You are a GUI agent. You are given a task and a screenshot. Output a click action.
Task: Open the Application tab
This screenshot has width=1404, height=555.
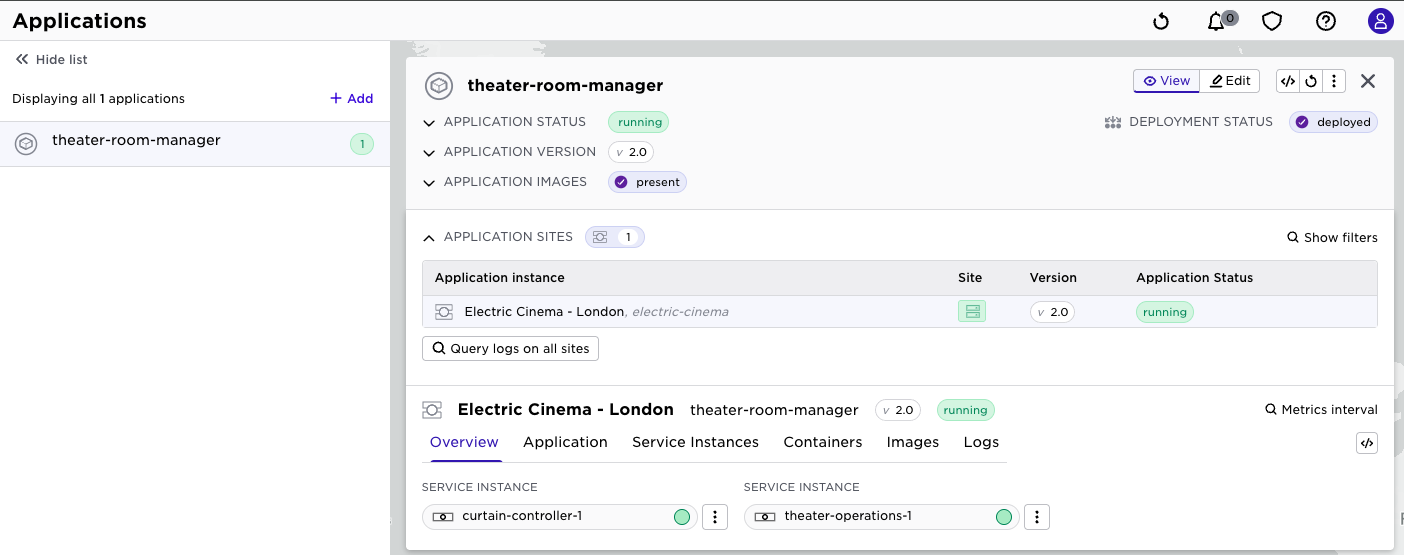(565, 442)
